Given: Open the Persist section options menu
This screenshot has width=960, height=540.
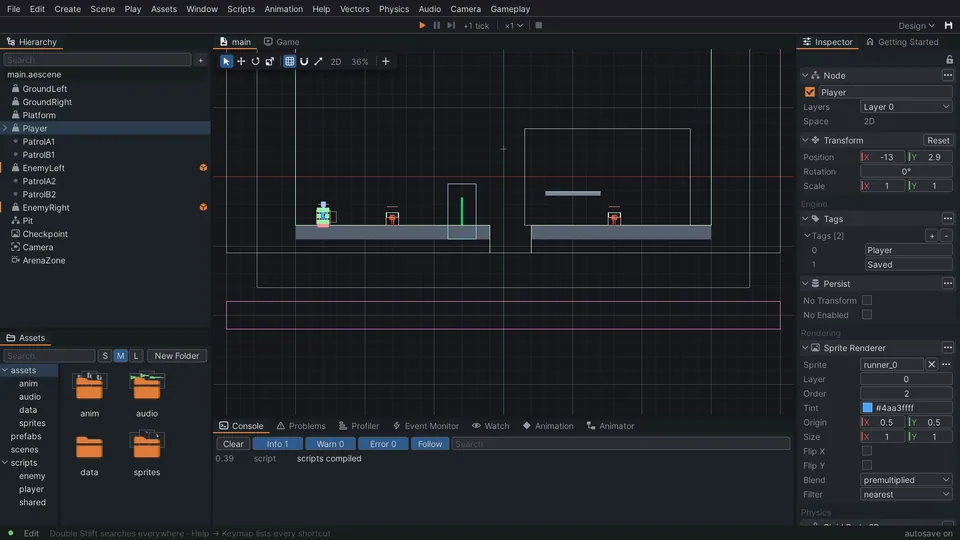Looking at the screenshot, I should tap(948, 283).
